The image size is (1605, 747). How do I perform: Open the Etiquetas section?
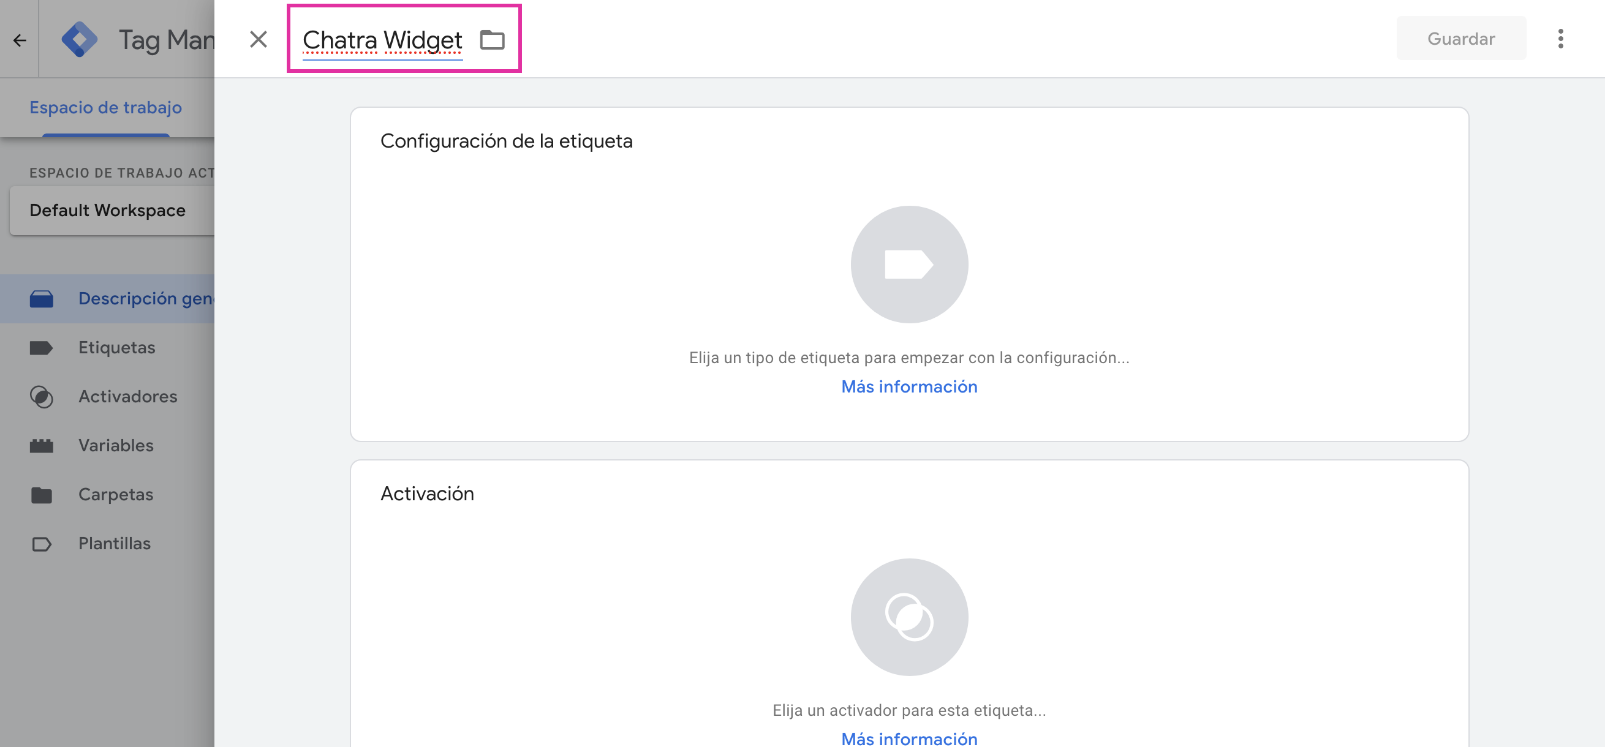(117, 348)
